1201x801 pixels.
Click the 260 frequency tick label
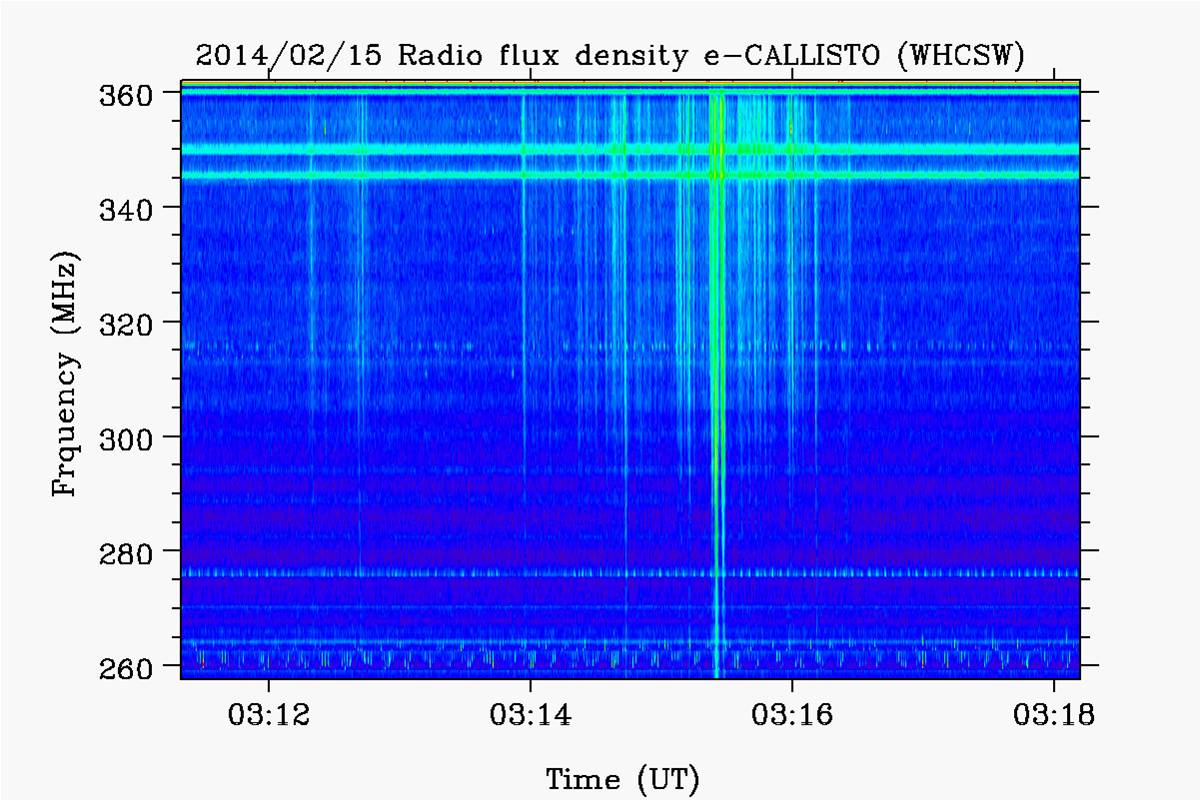[x=125, y=666]
